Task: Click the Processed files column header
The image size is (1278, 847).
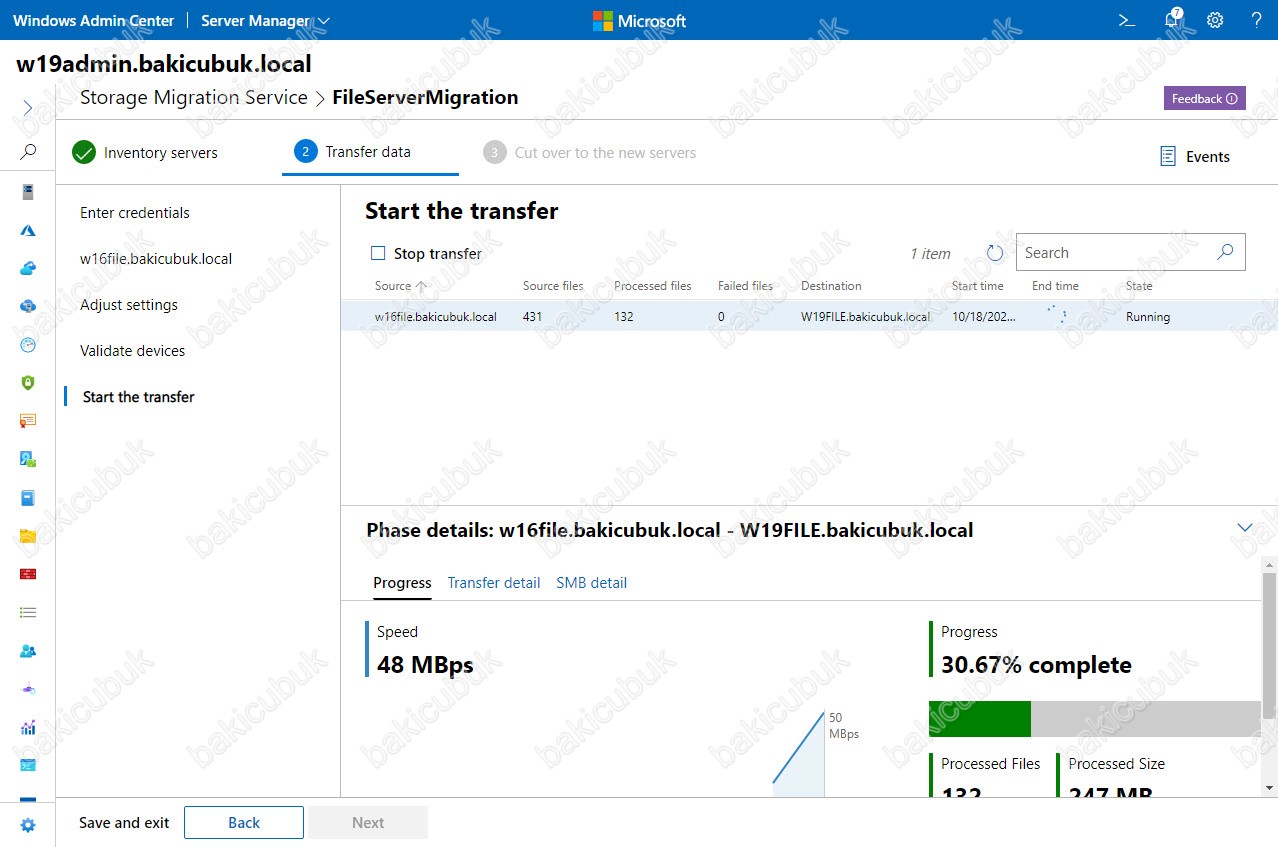Action: tap(653, 286)
